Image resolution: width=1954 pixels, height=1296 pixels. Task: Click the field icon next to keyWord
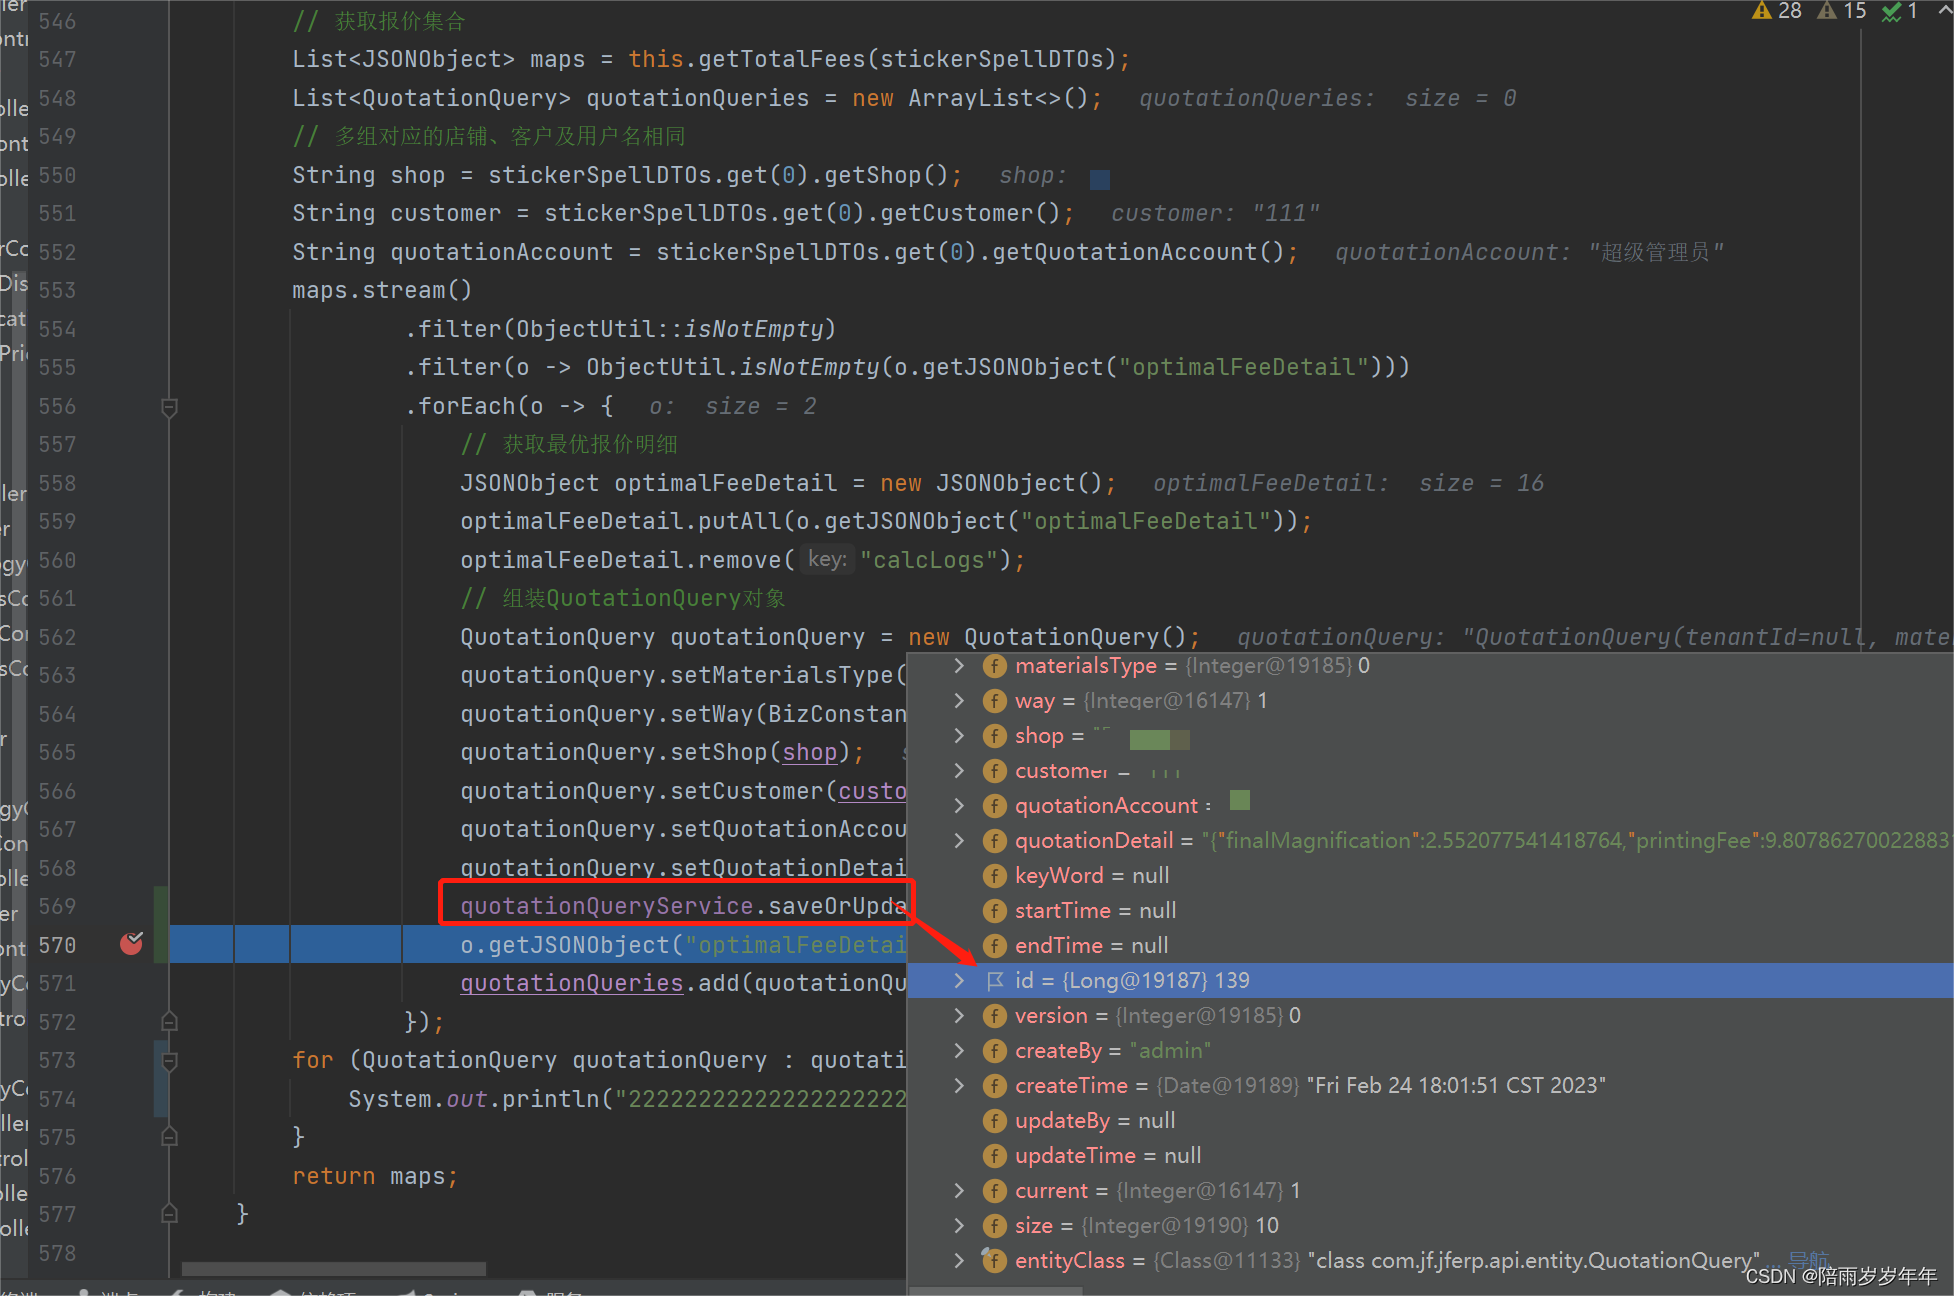[x=994, y=876]
